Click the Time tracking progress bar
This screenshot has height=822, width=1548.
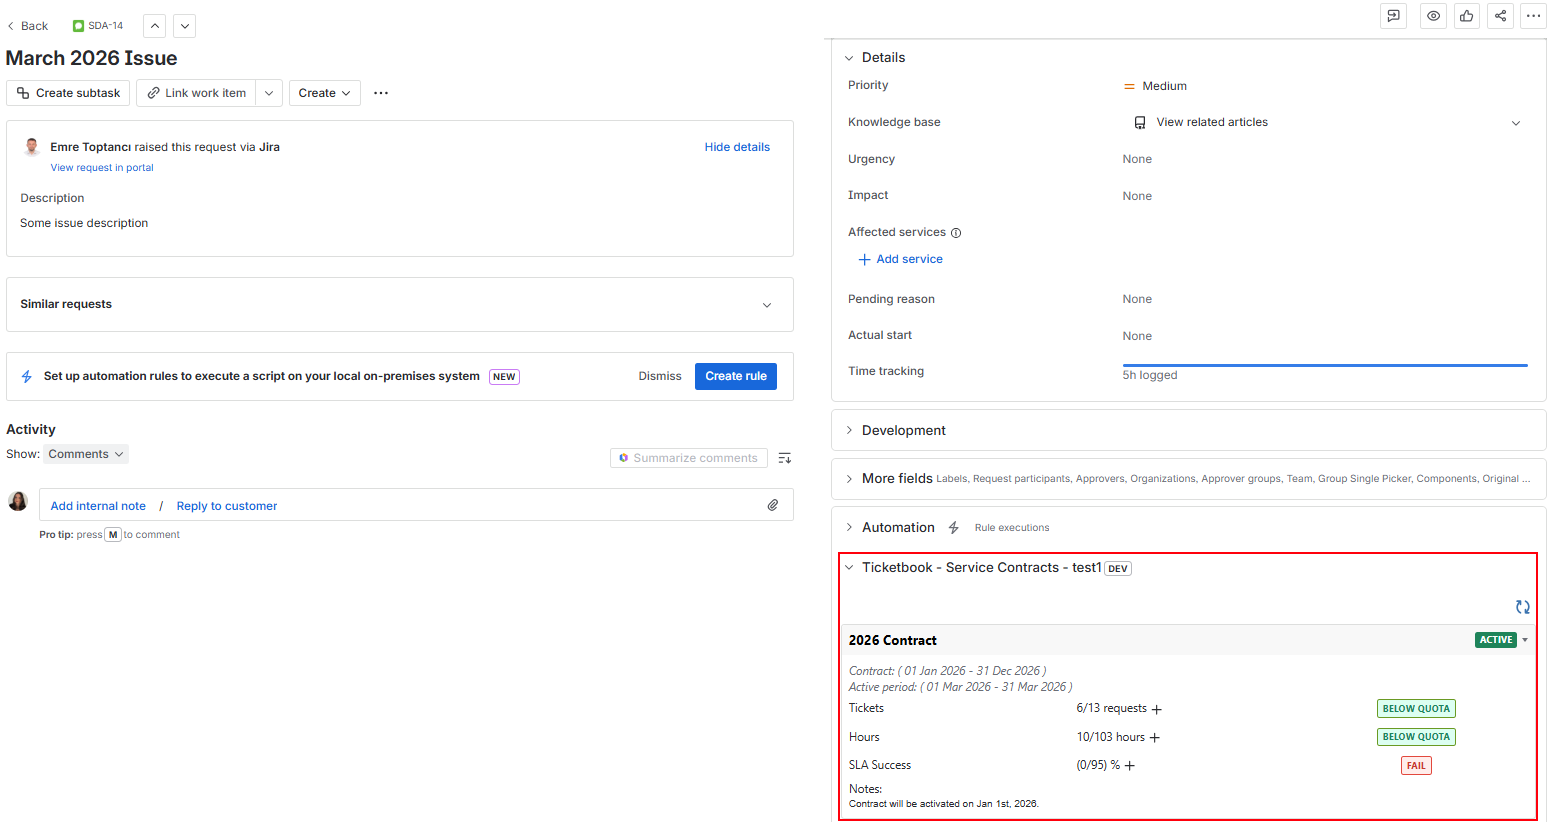point(1324,365)
